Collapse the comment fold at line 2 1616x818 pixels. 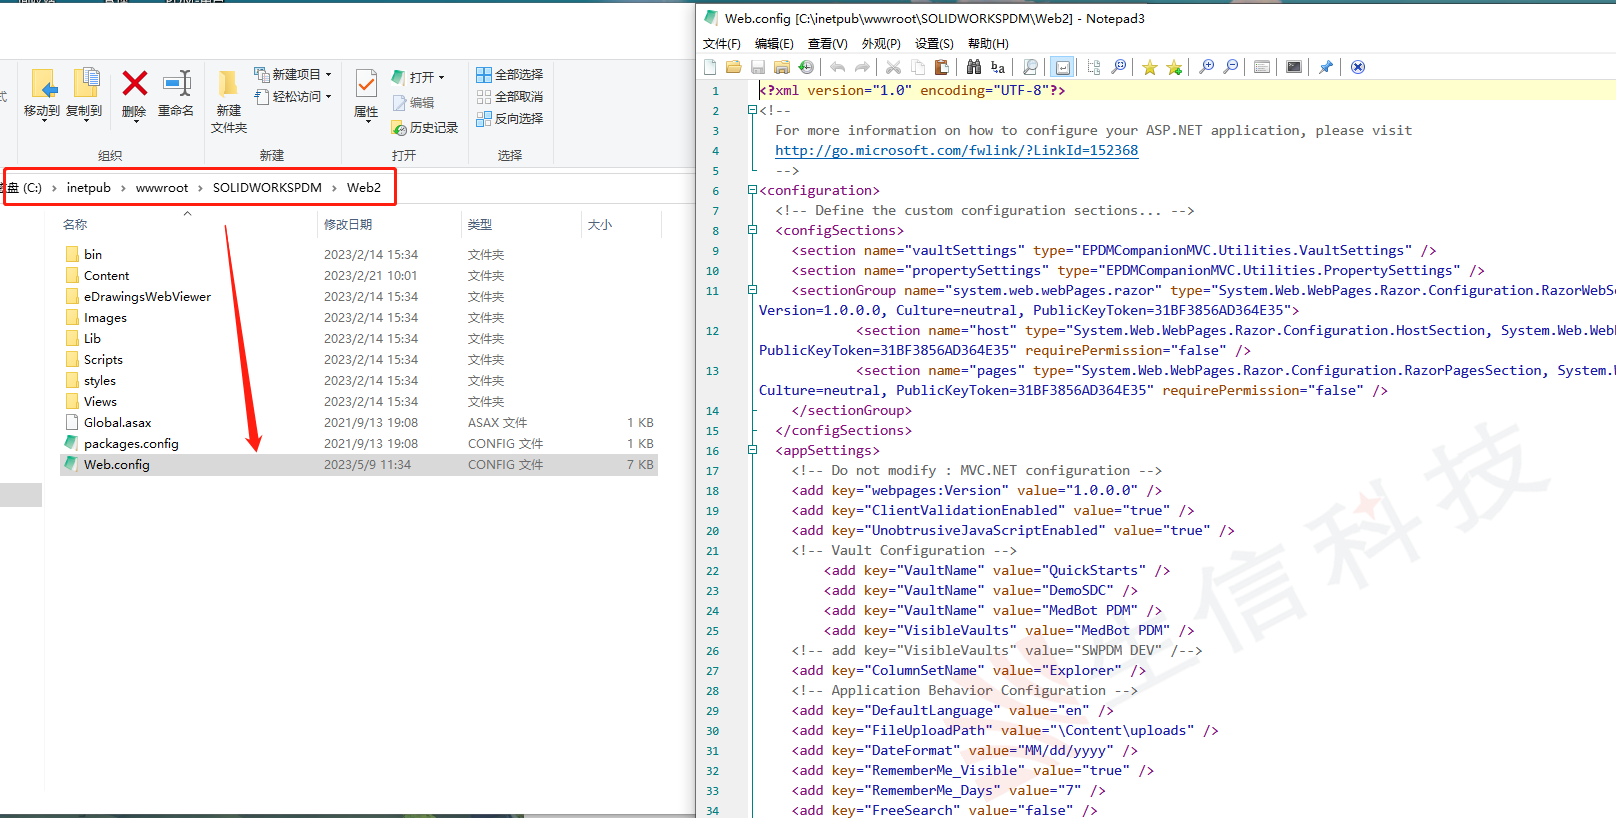tap(752, 110)
